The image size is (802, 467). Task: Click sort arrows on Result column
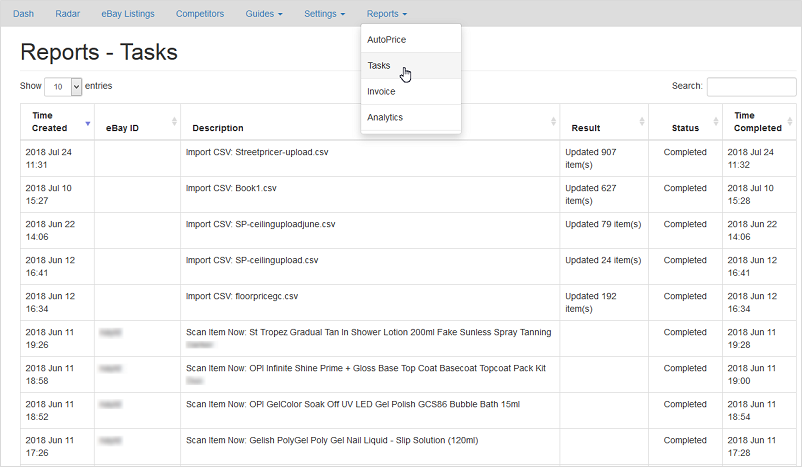pos(638,122)
